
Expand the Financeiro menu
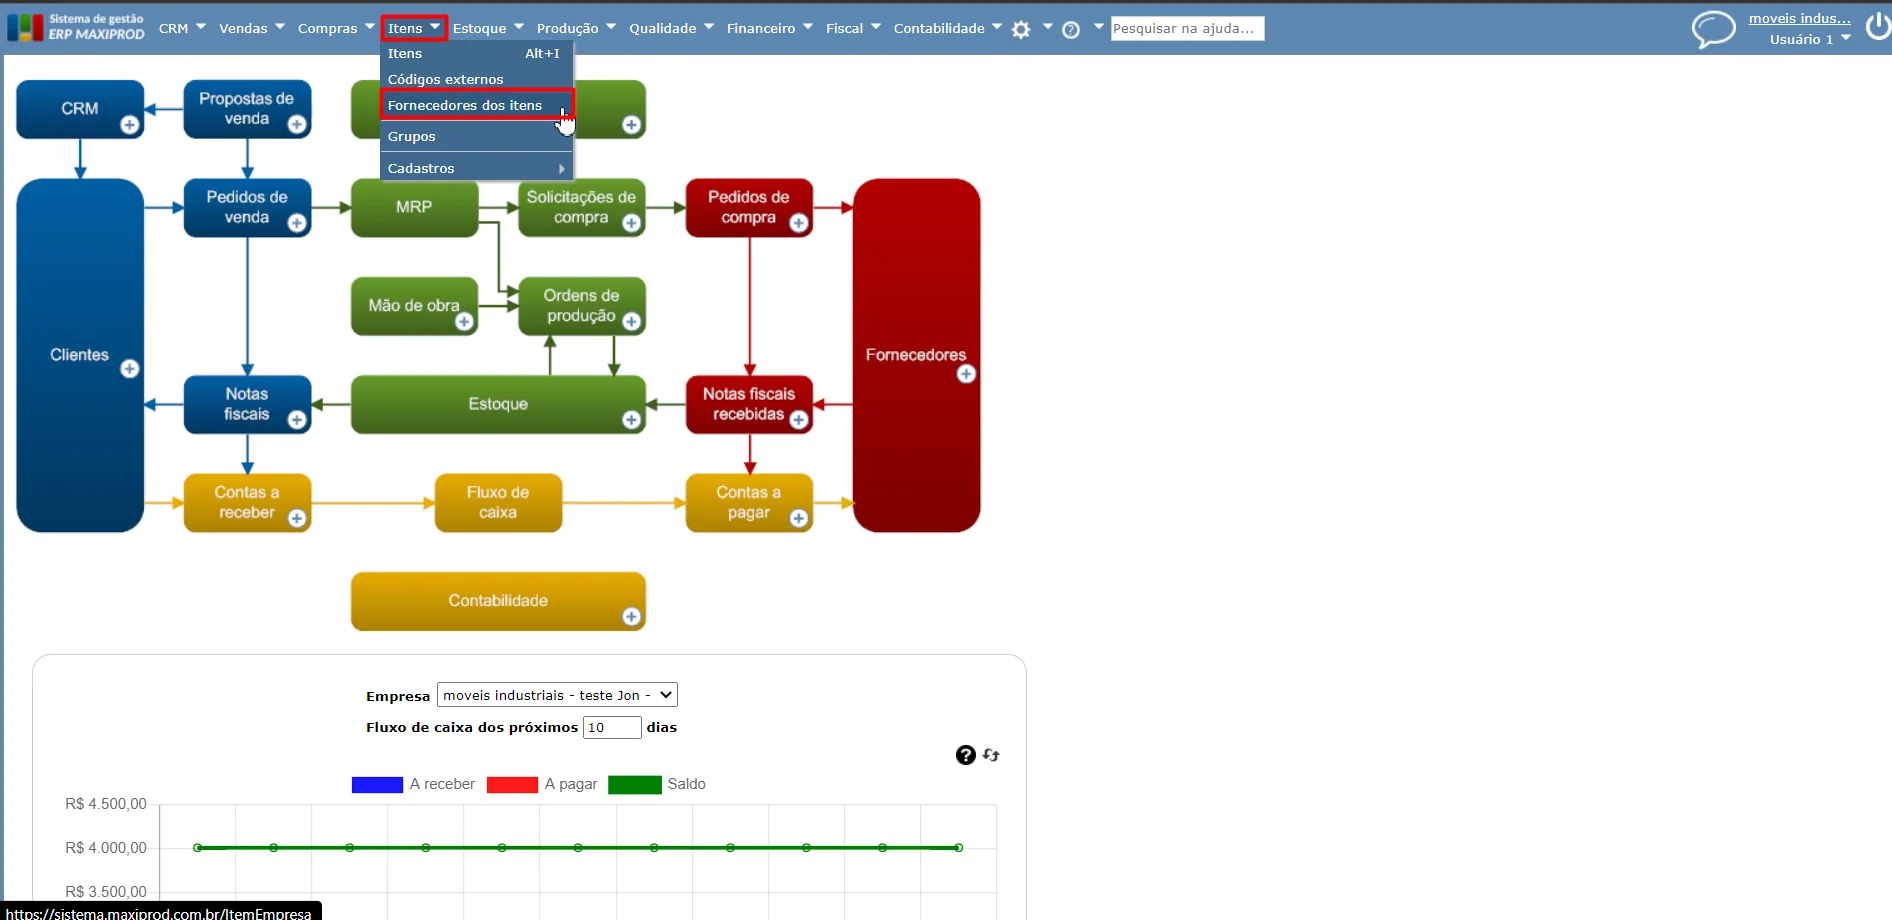point(770,28)
